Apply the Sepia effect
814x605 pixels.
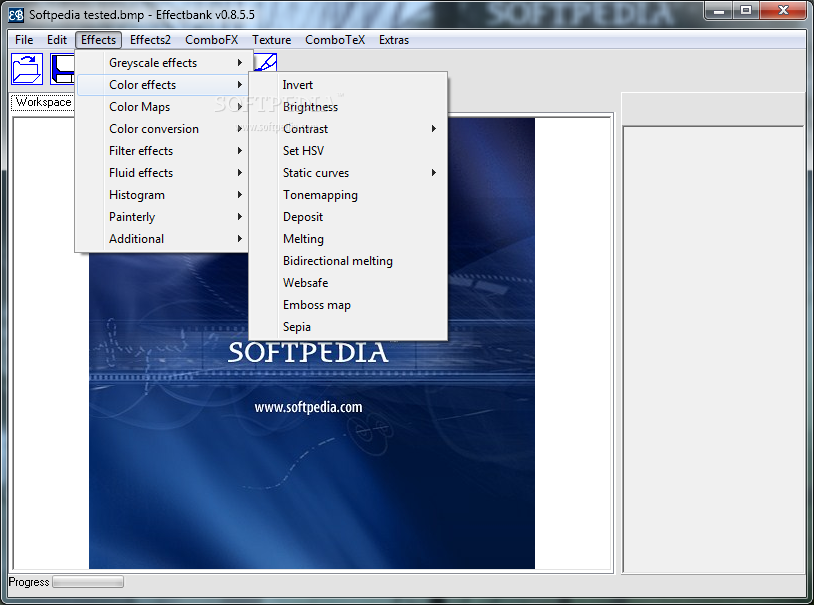pos(348,327)
